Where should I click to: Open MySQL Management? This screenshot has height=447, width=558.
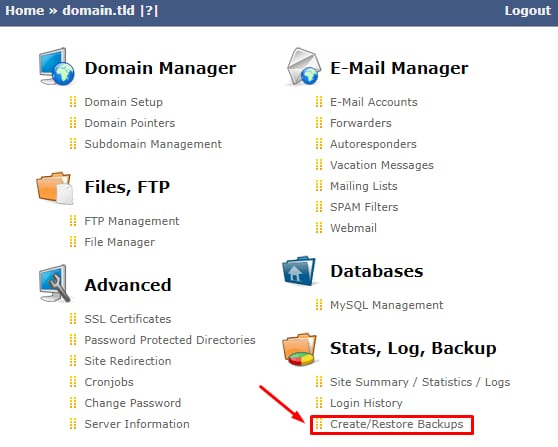[x=386, y=305]
